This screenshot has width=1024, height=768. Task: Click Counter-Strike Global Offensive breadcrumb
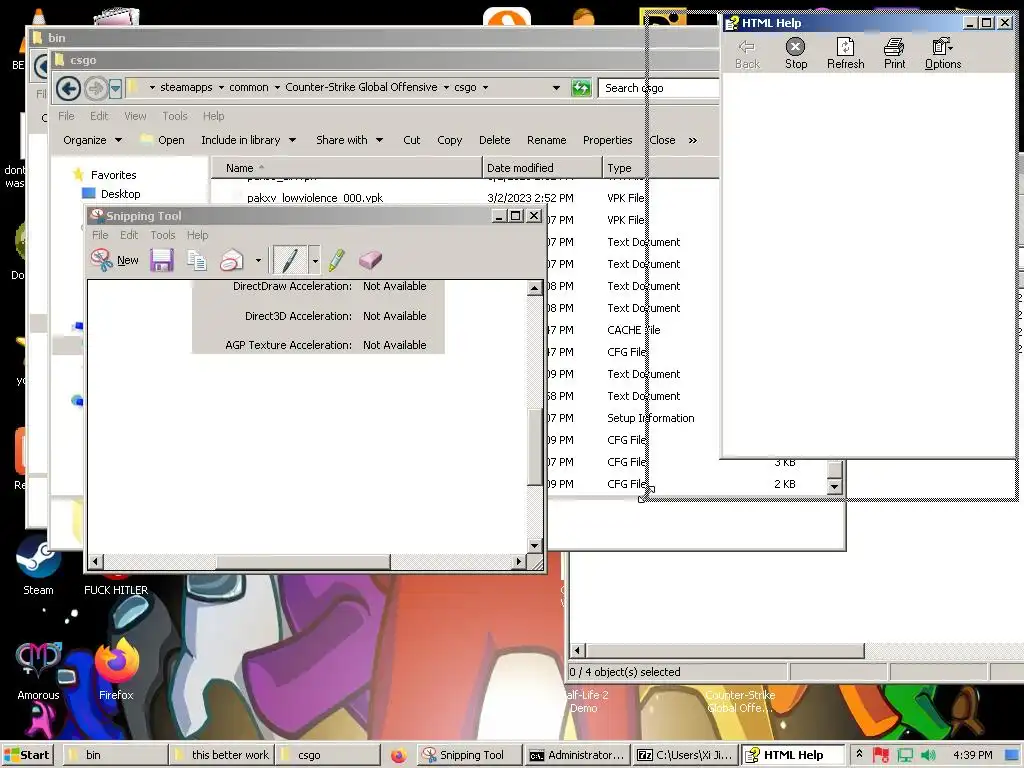[x=361, y=87]
